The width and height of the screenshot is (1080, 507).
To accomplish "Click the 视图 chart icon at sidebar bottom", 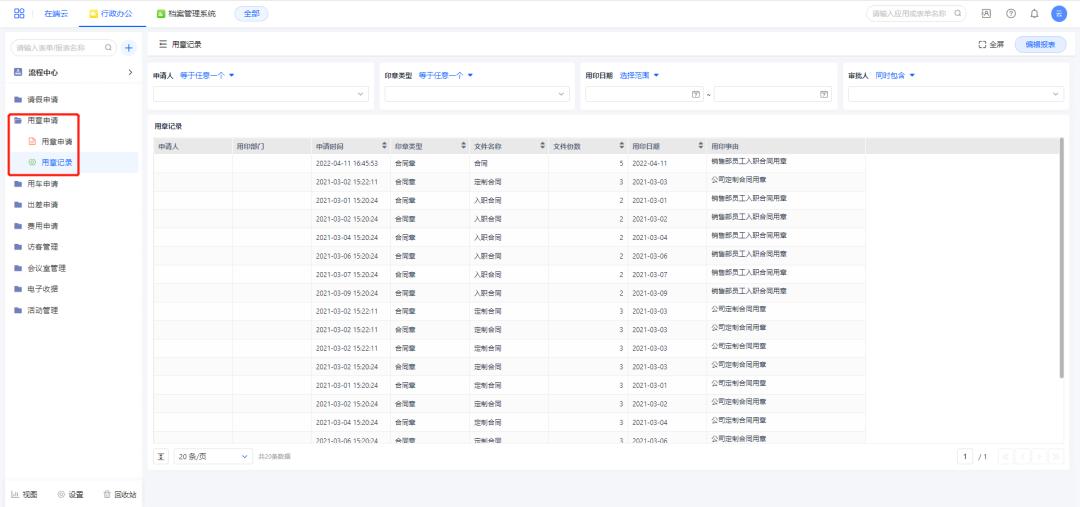I will [x=14, y=495].
